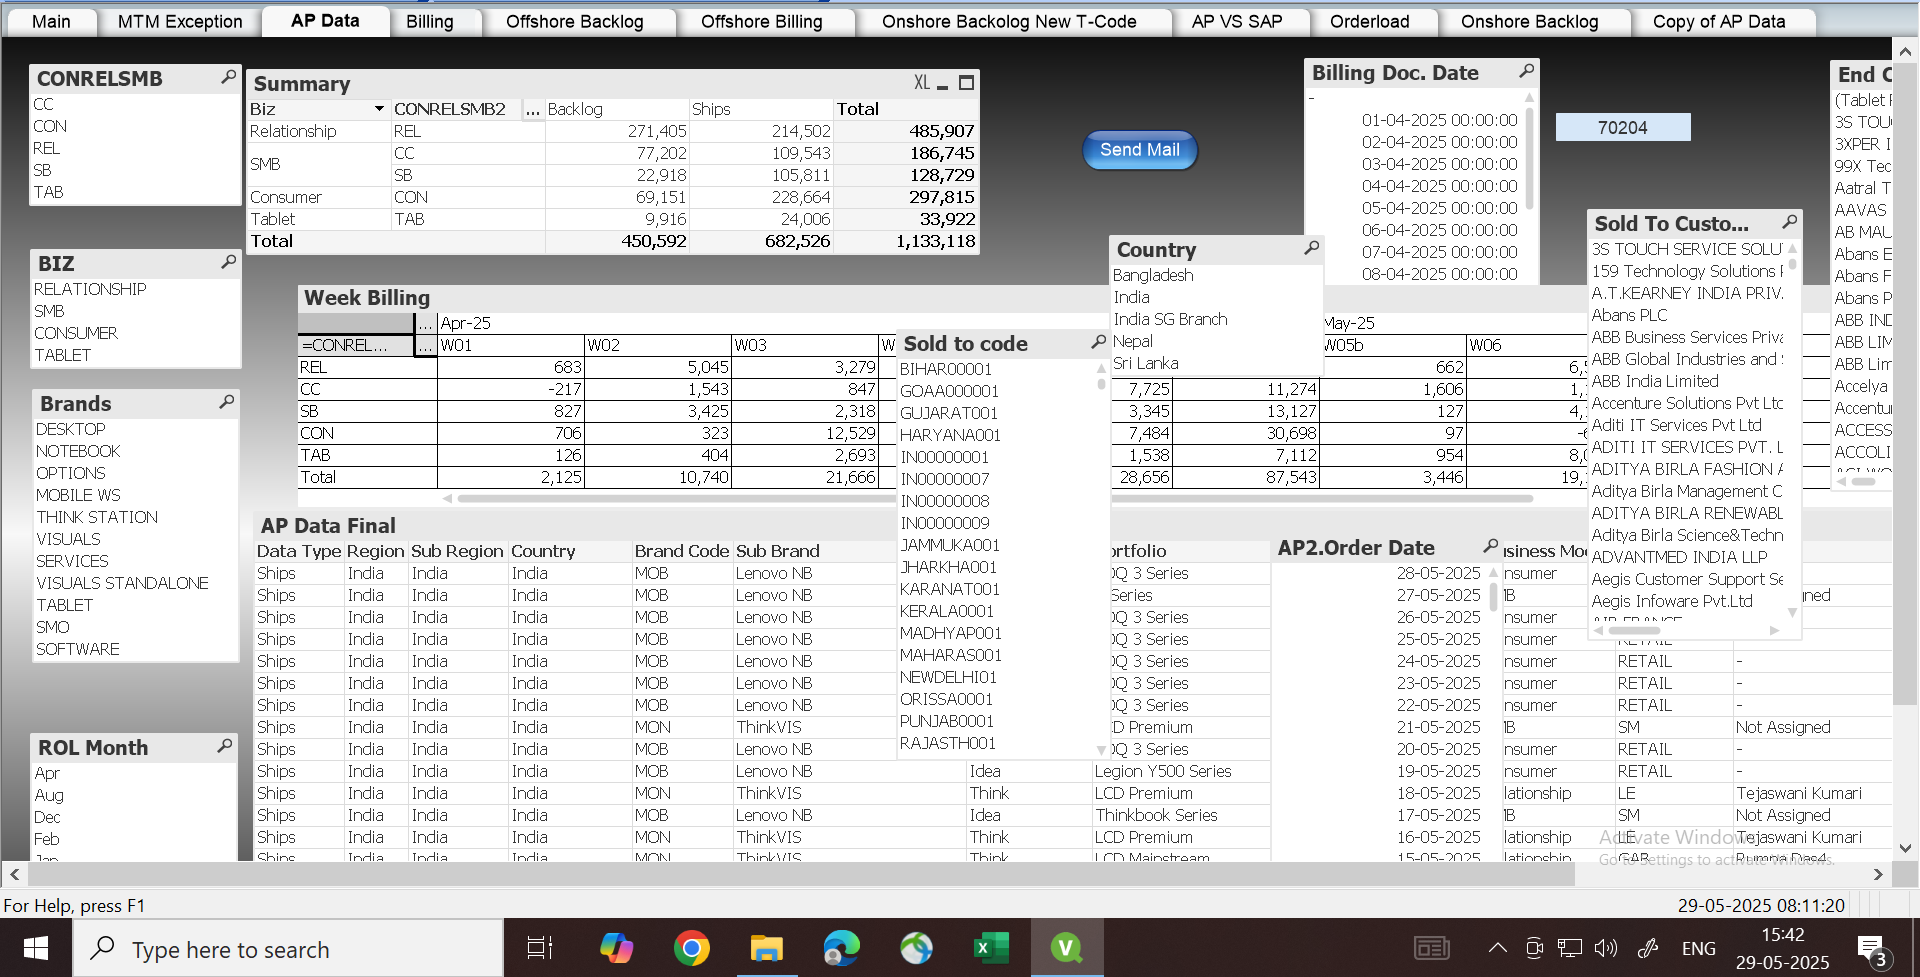Open AP2.Order Date search icon
This screenshot has width=1920, height=977.
(x=1490, y=546)
